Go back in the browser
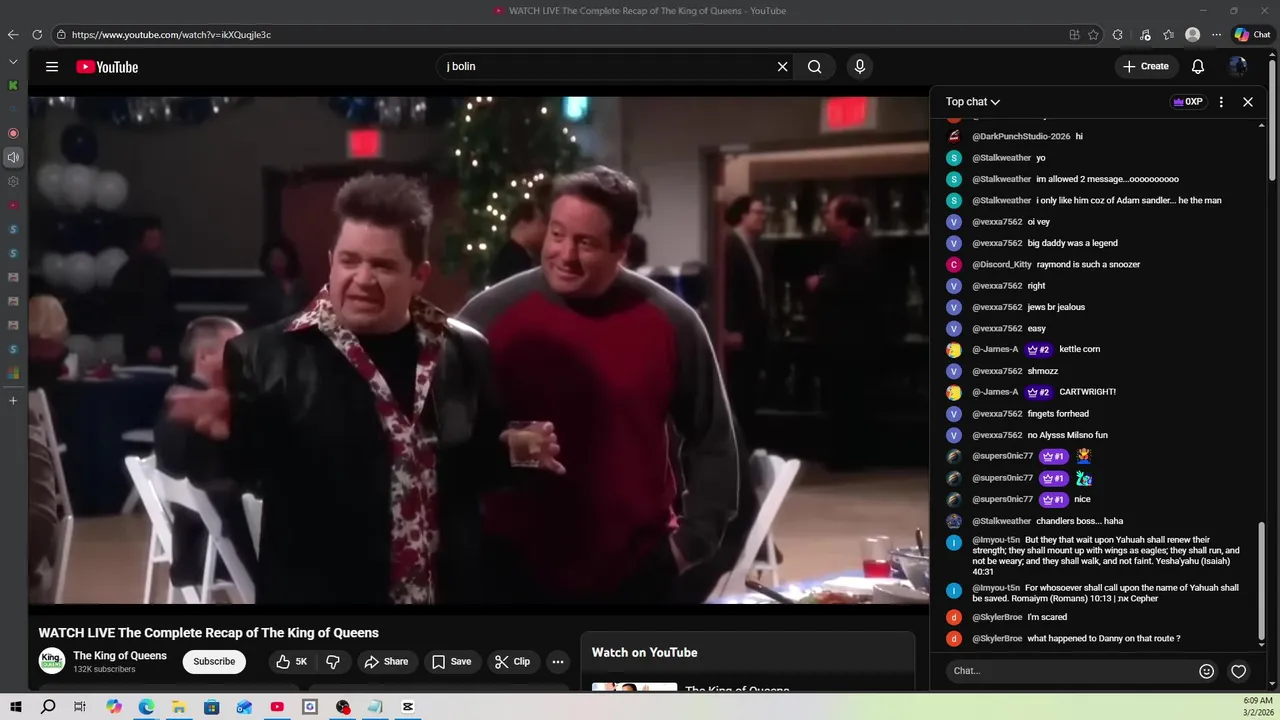Viewport: 1280px width, 720px height. point(13,34)
